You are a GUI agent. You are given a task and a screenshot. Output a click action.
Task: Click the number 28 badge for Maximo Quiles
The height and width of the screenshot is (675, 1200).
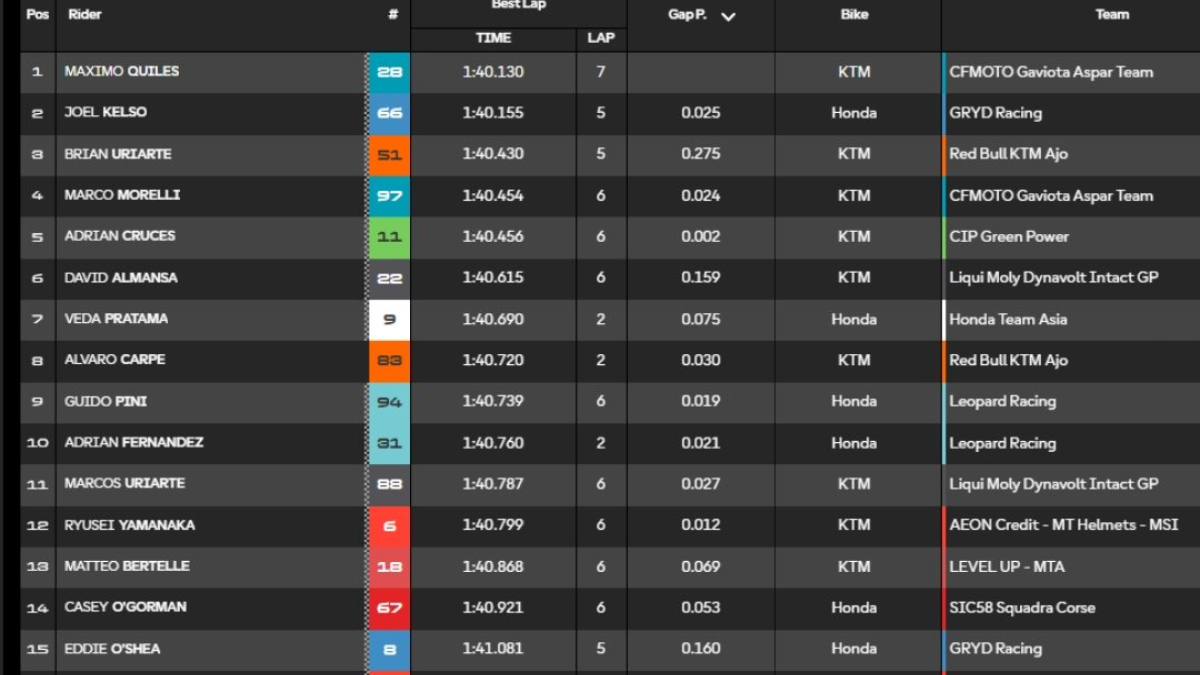pos(389,72)
